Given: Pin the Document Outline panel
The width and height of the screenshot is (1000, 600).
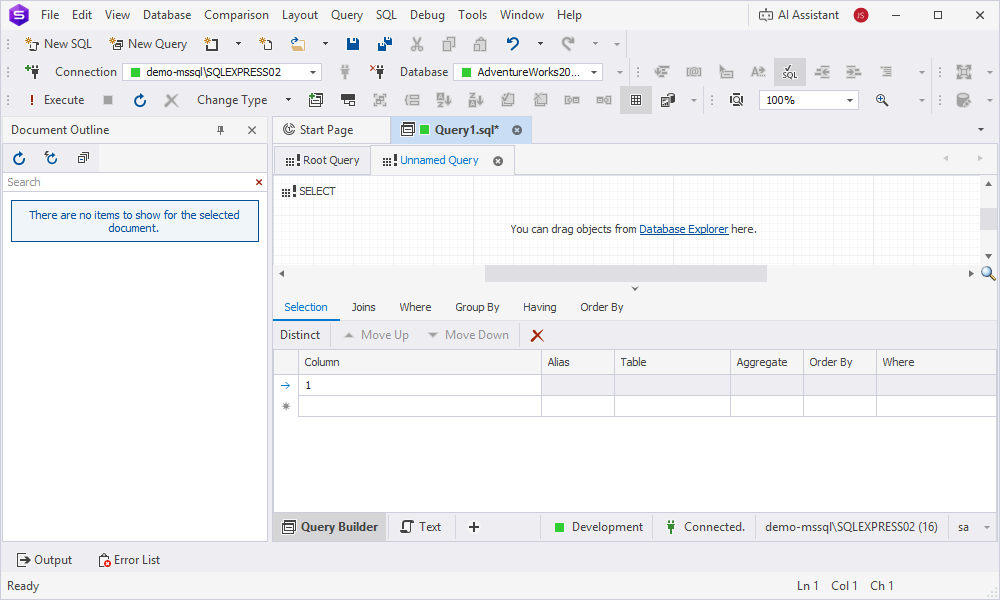Looking at the screenshot, I should click(221, 130).
